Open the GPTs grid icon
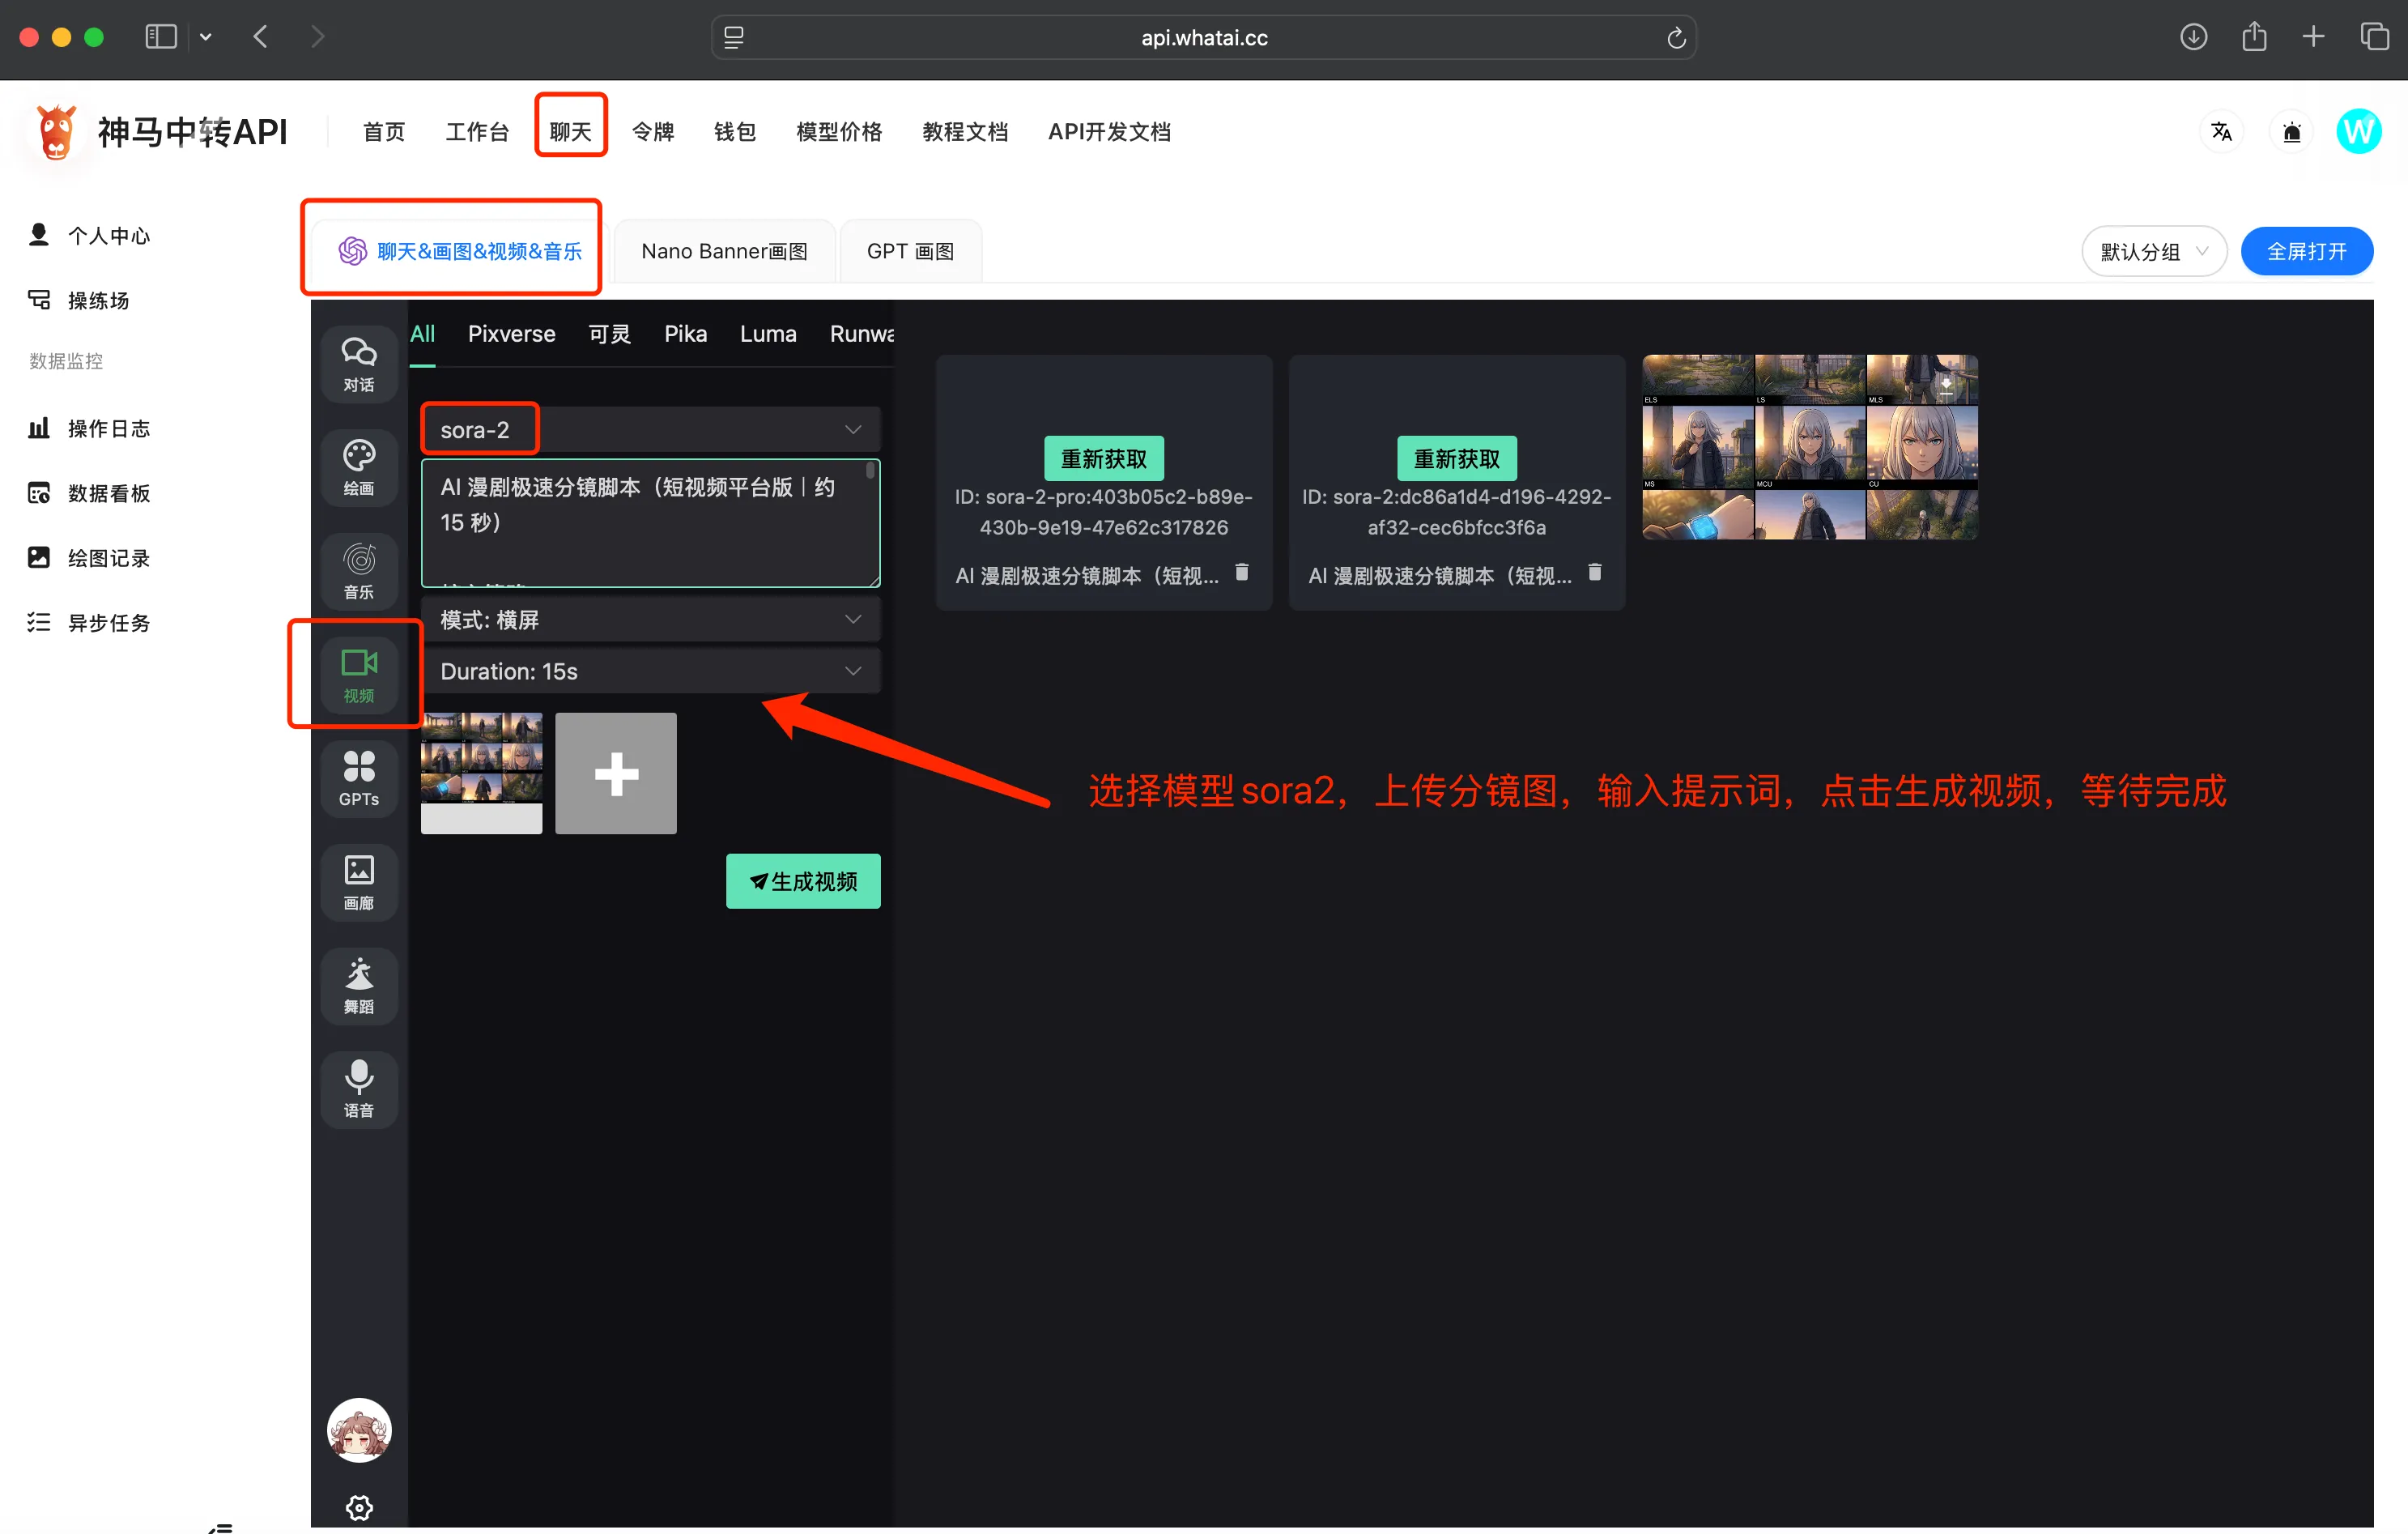2408x1534 pixels. tap(359, 778)
